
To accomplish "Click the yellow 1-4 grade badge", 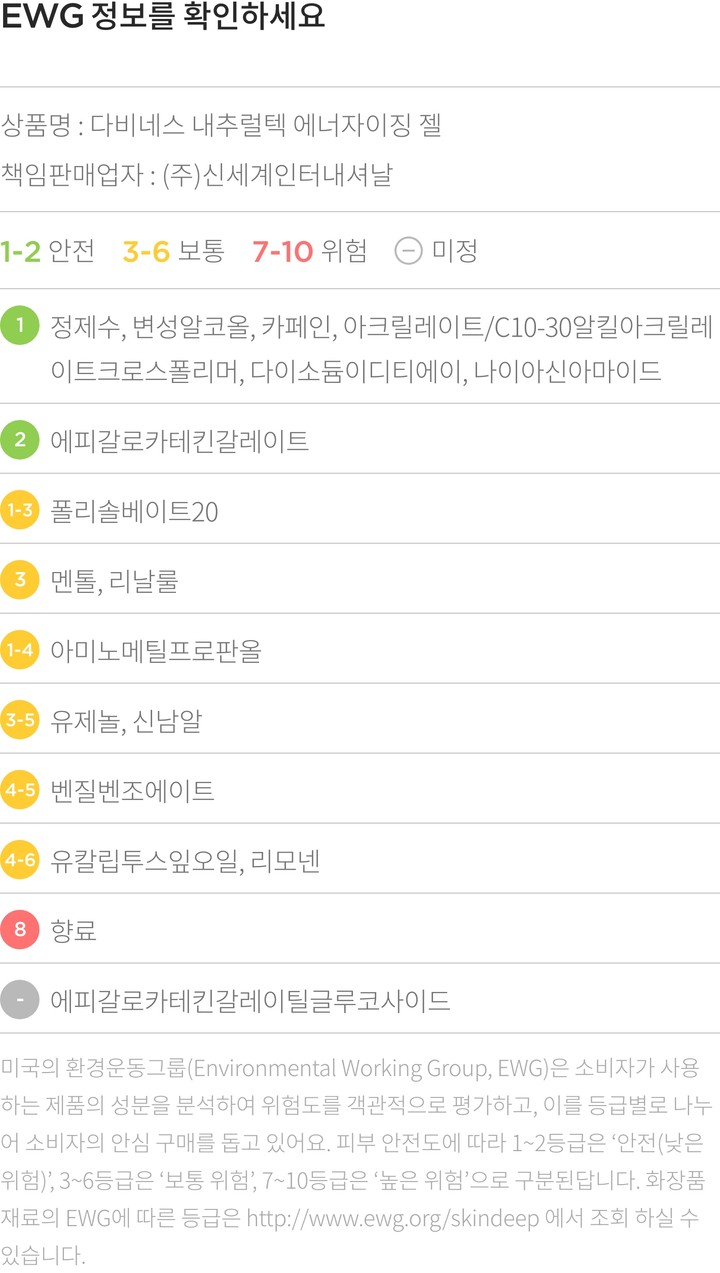I will pyautogui.click(x=19, y=650).
